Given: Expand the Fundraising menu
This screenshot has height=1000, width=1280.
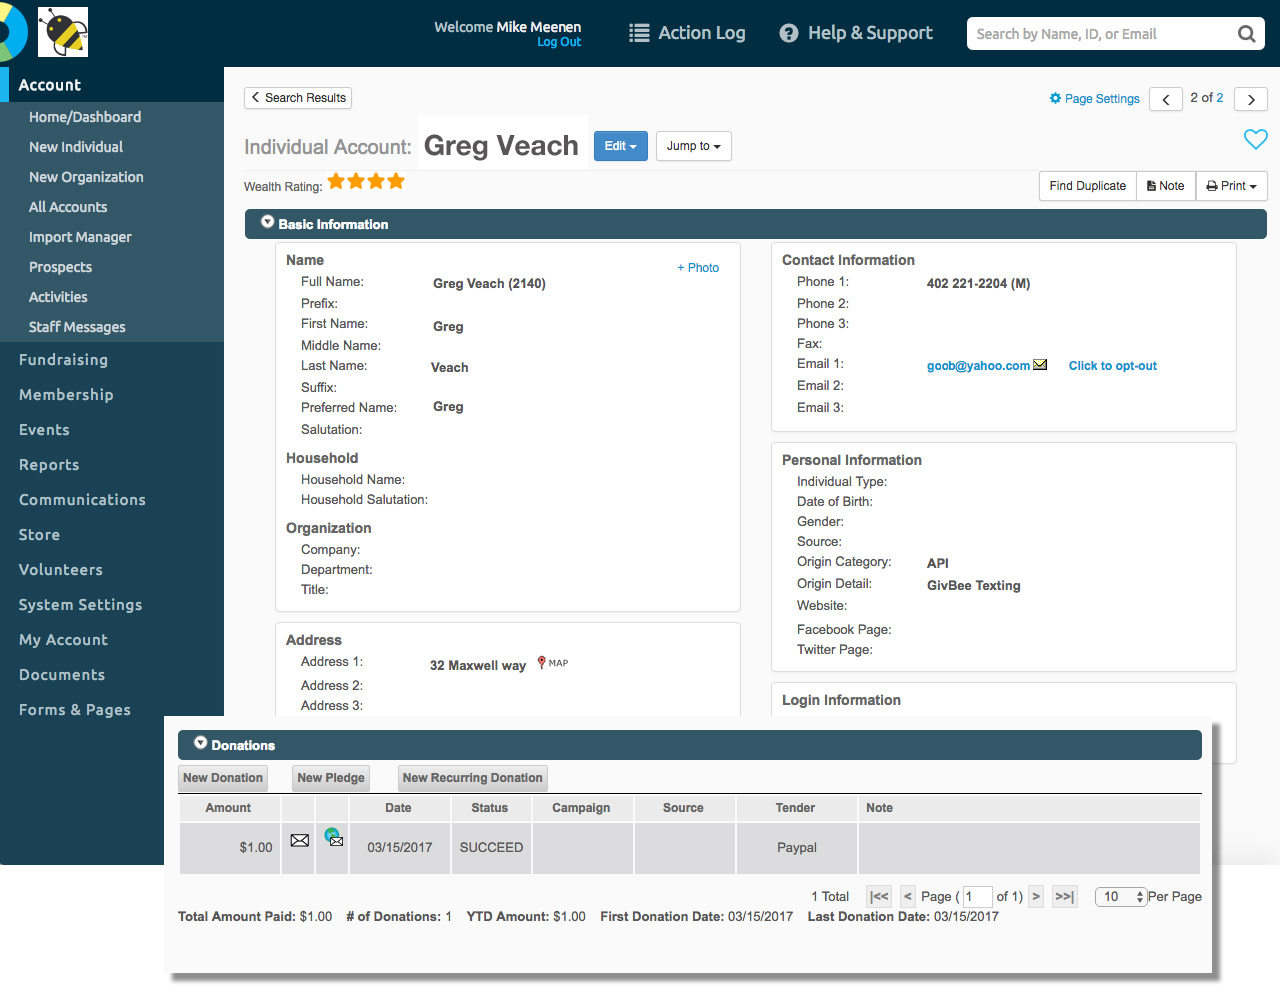Looking at the screenshot, I should [x=63, y=360].
